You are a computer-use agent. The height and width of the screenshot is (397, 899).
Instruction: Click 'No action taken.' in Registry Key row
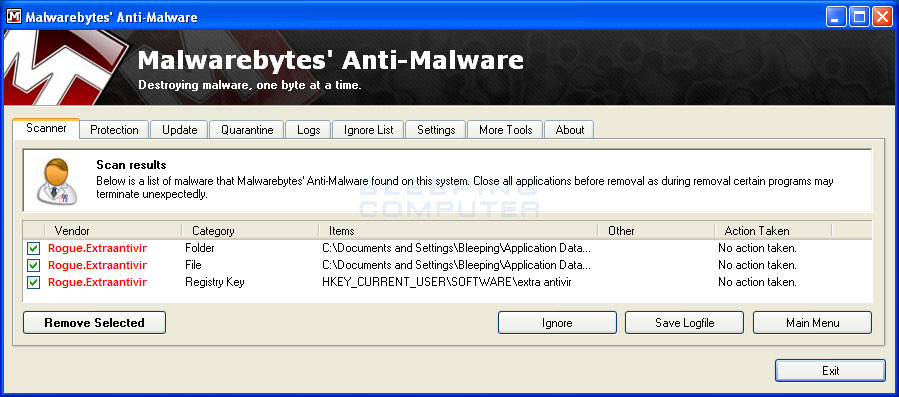(757, 282)
